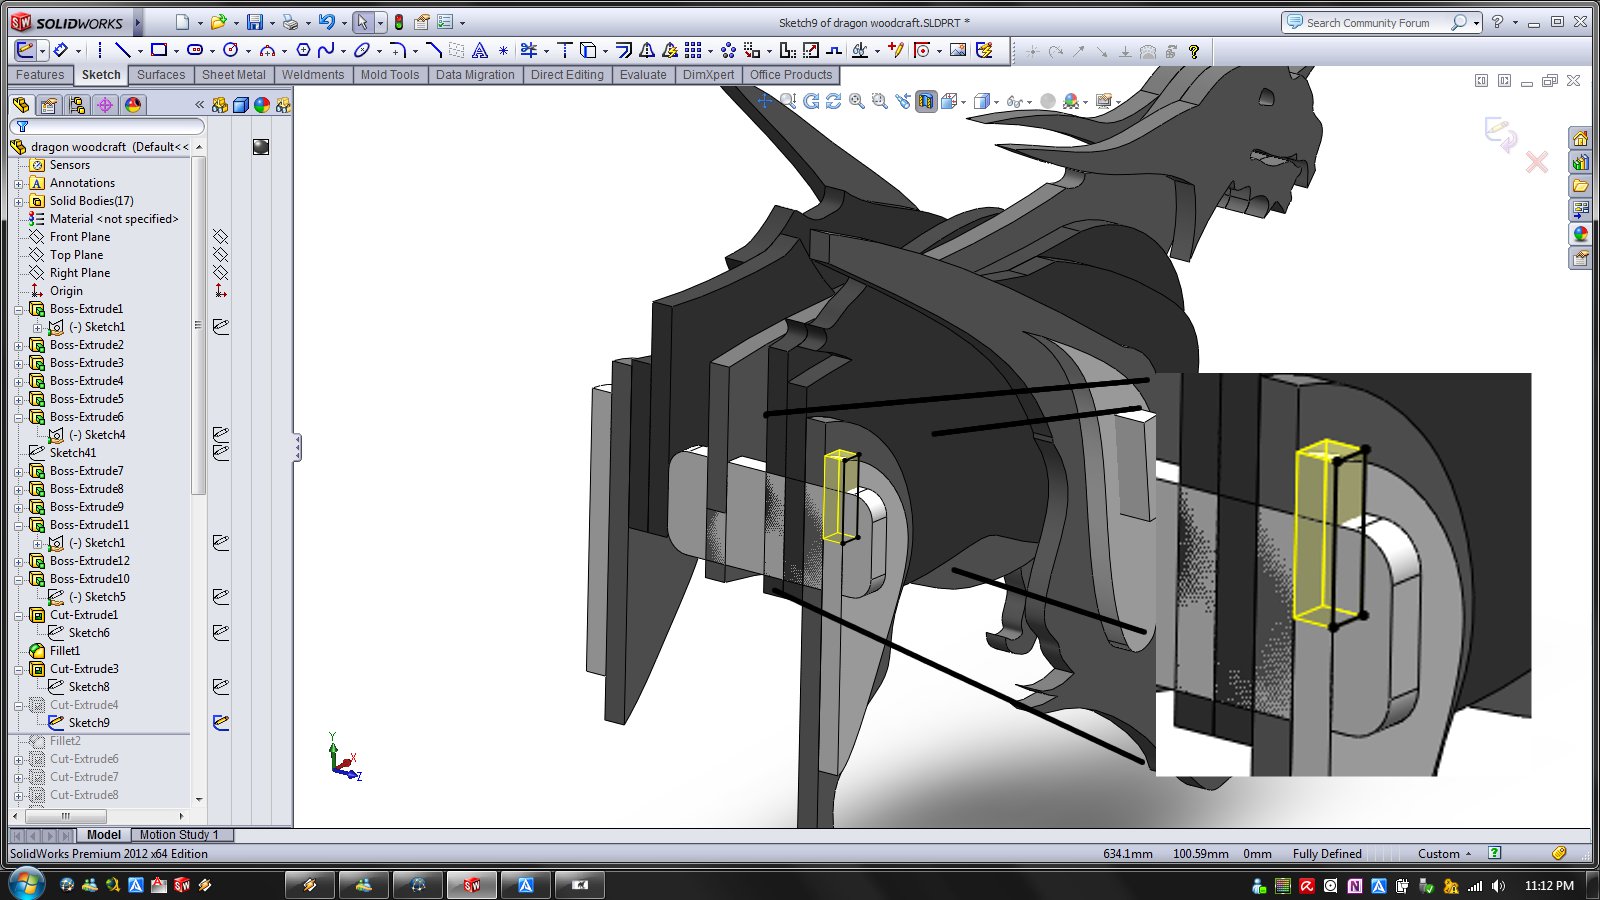Select the Line sketch tool
The height and width of the screenshot is (900, 1600).
pyautogui.click(x=122, y=50)
